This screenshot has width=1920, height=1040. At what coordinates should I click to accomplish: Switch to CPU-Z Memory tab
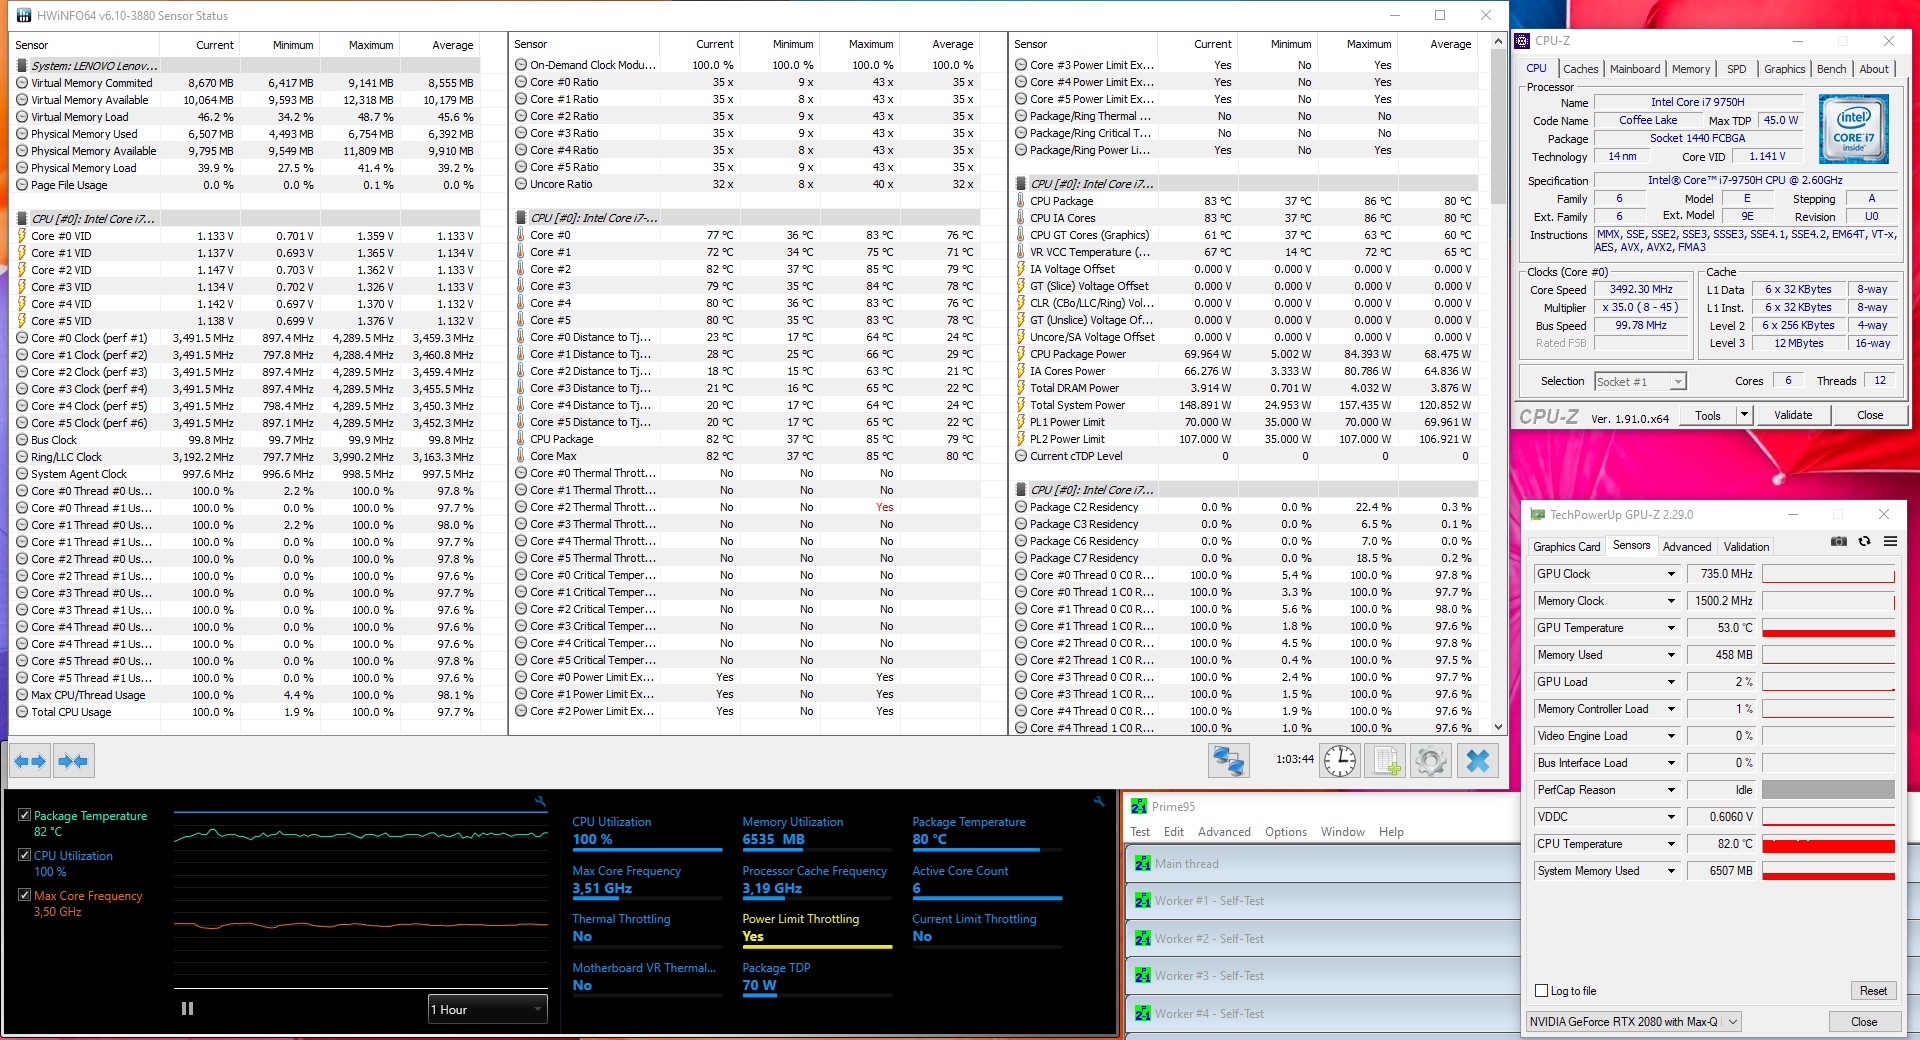(1691, 69)
